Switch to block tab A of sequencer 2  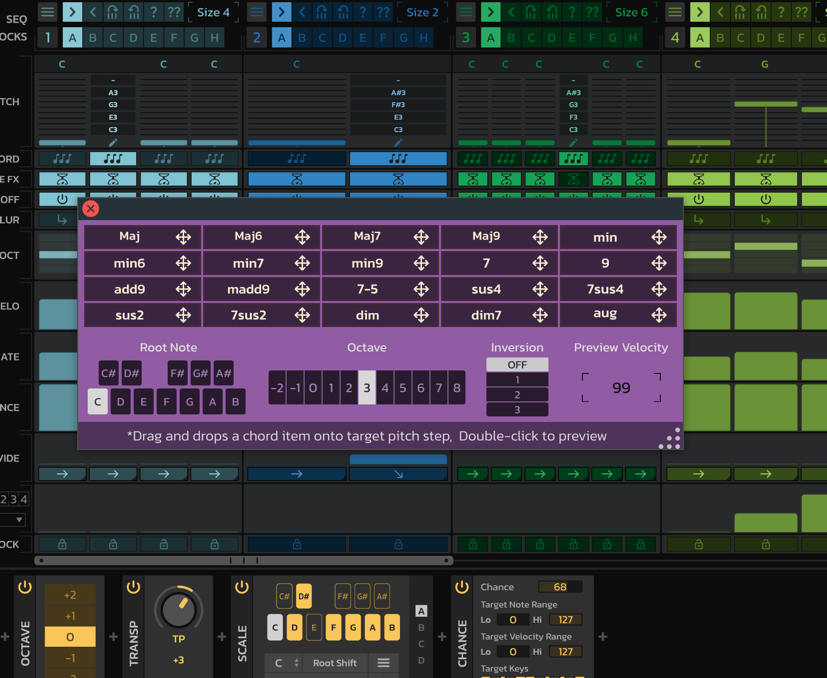click(281, 36)
